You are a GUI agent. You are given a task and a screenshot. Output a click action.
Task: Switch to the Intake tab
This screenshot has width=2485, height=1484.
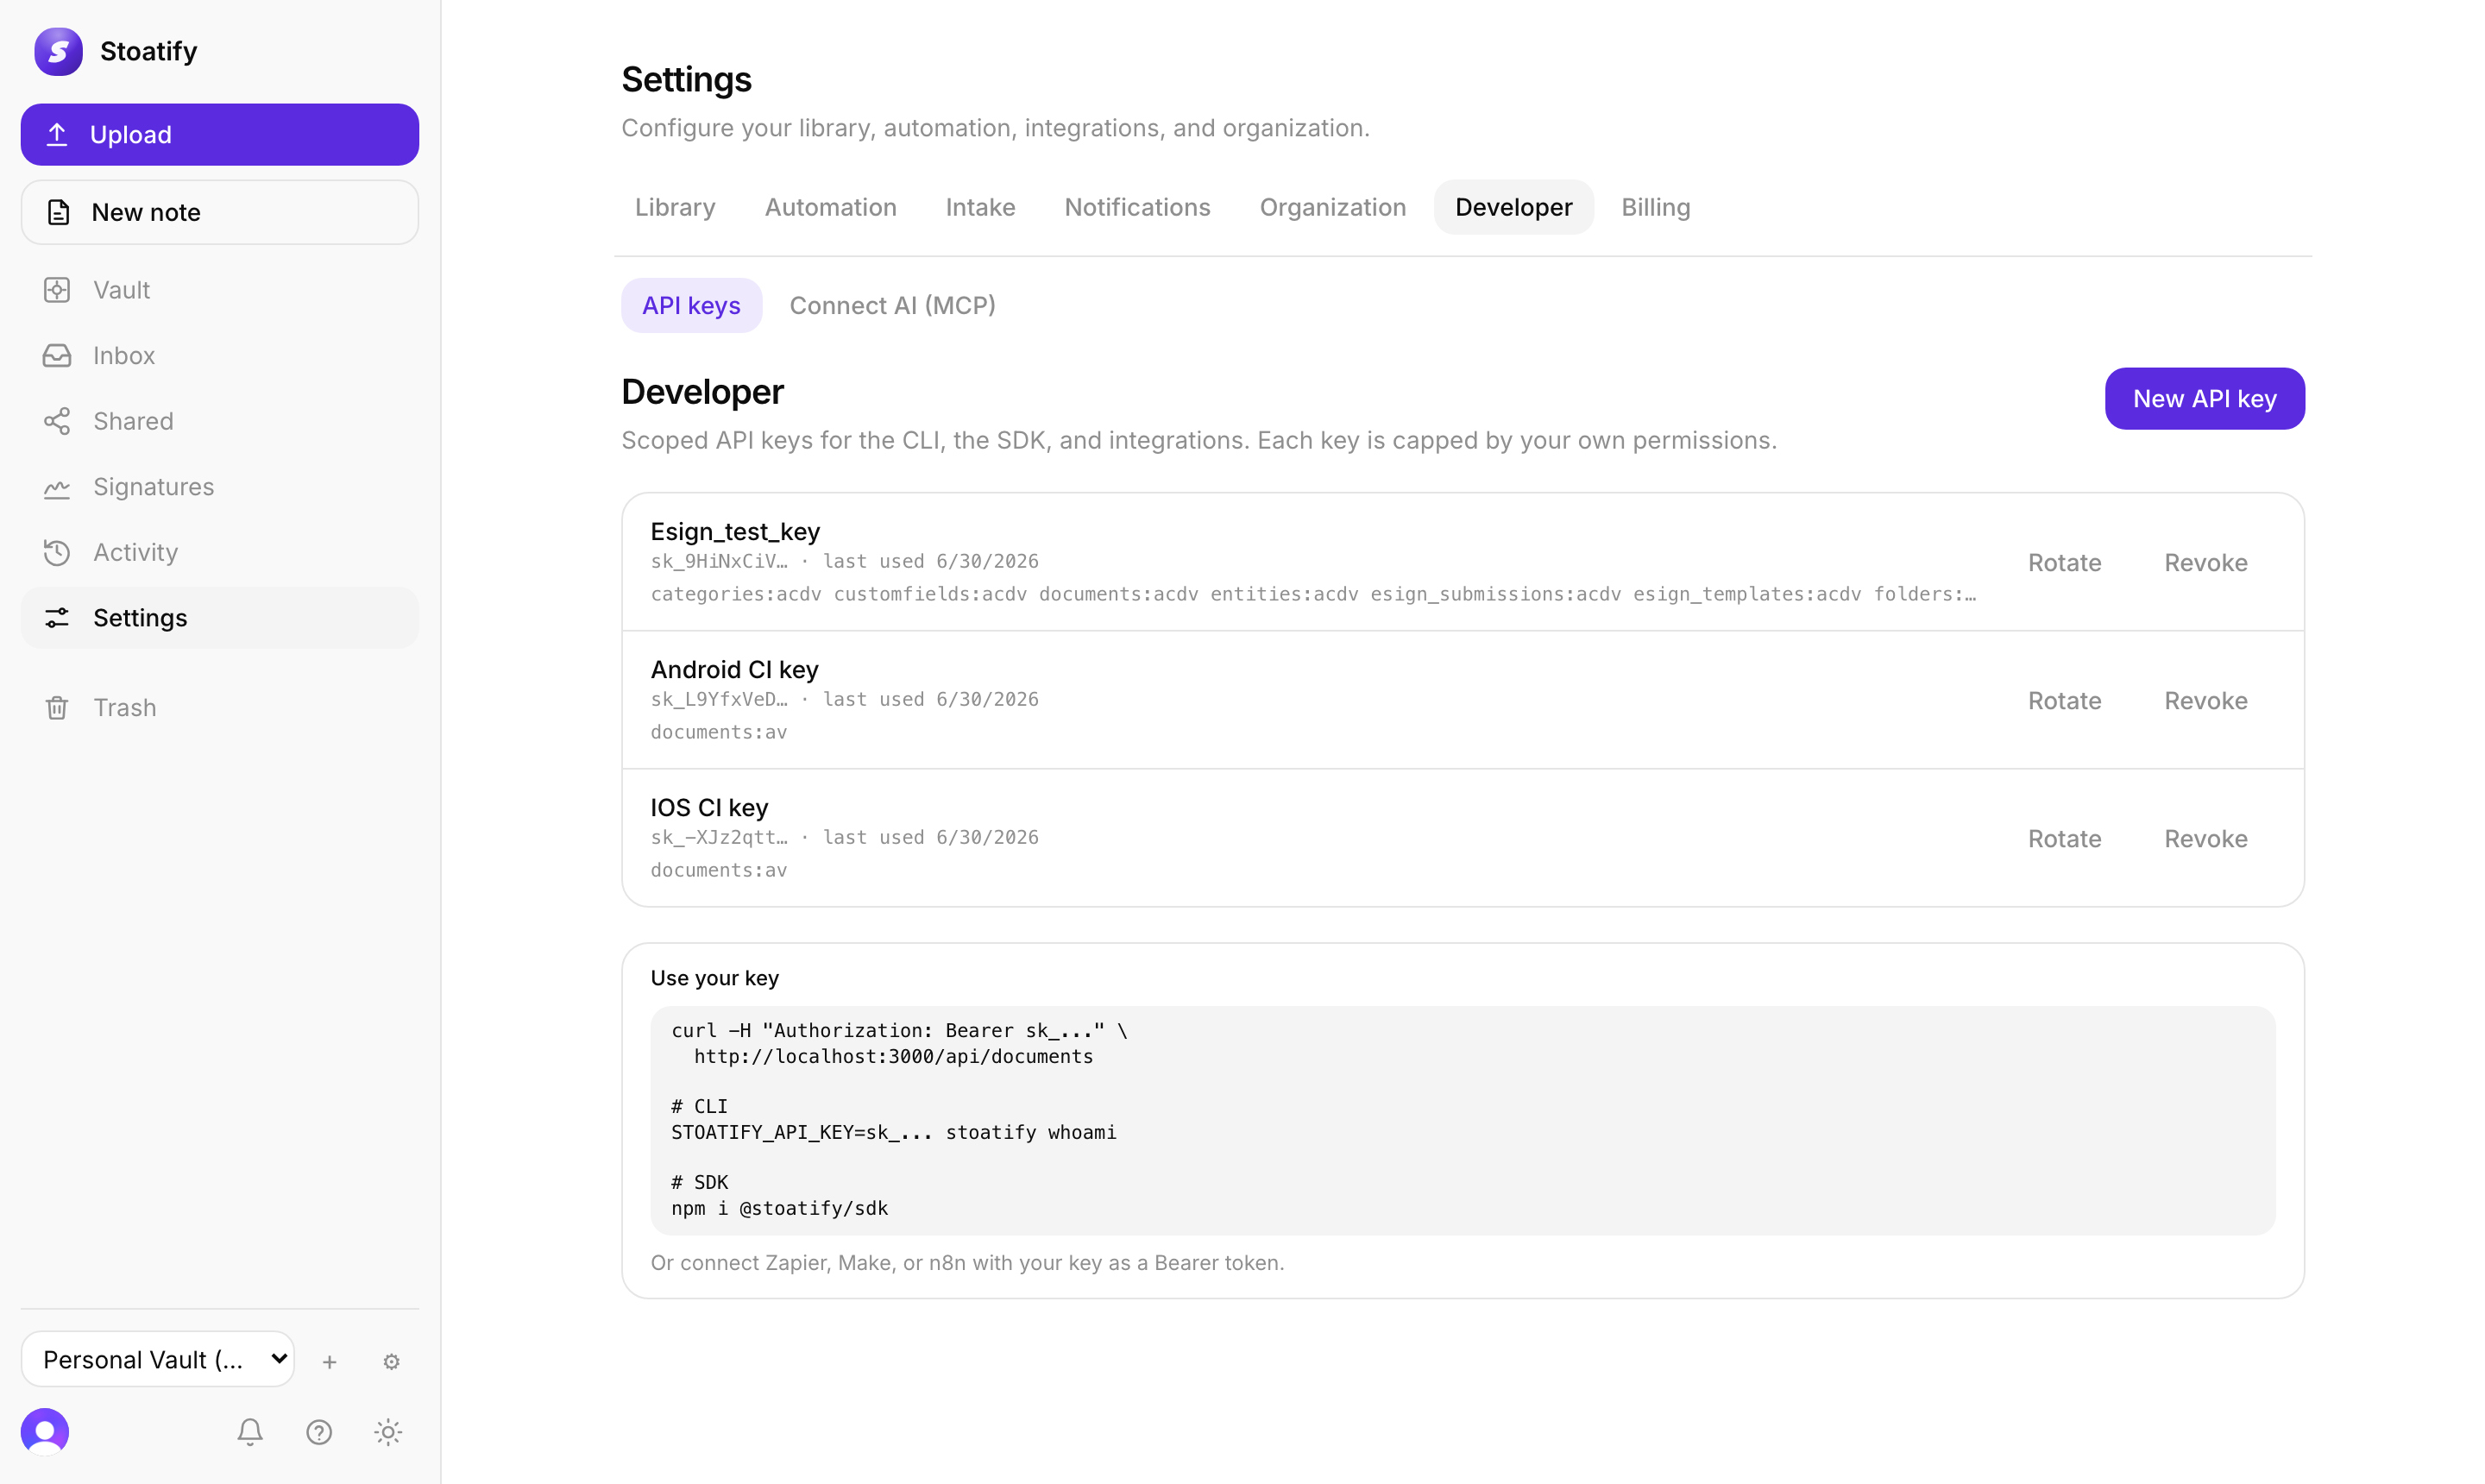pyautogui.click(x=980, y=207)
